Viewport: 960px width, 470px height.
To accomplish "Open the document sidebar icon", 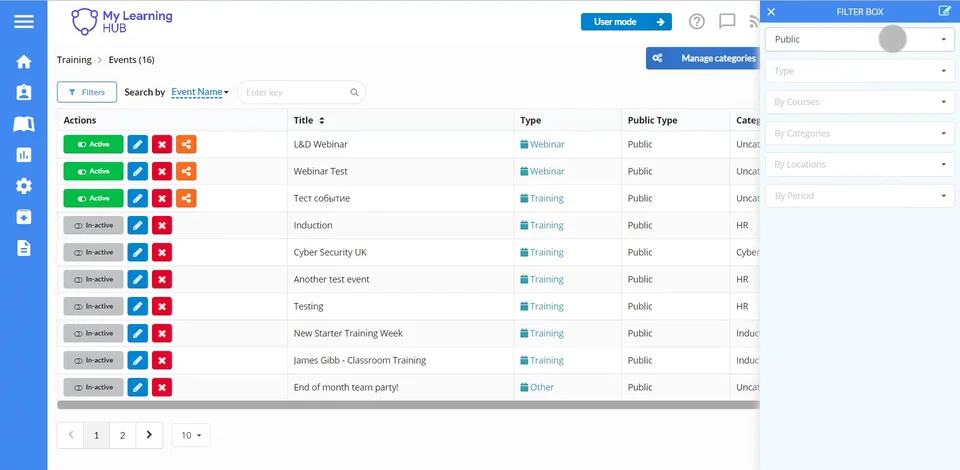I will (24, 248).
